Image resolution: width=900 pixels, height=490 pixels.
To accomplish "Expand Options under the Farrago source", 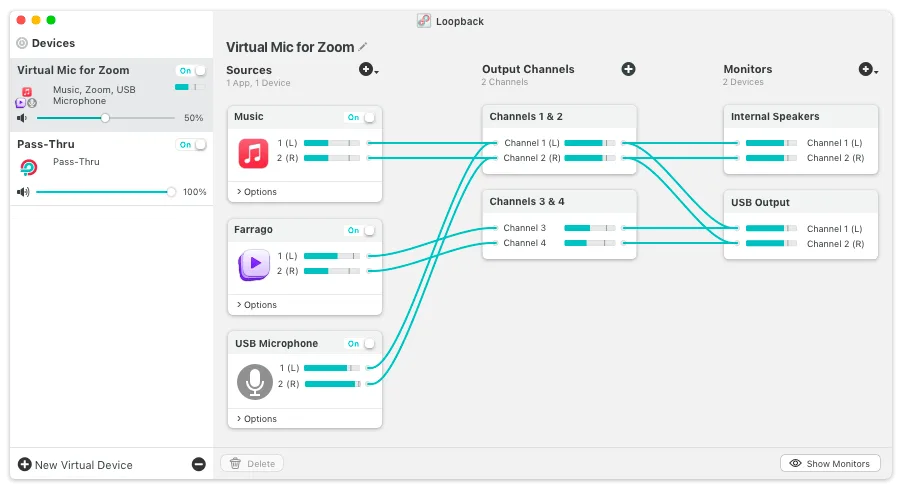I will click(257, 305).
